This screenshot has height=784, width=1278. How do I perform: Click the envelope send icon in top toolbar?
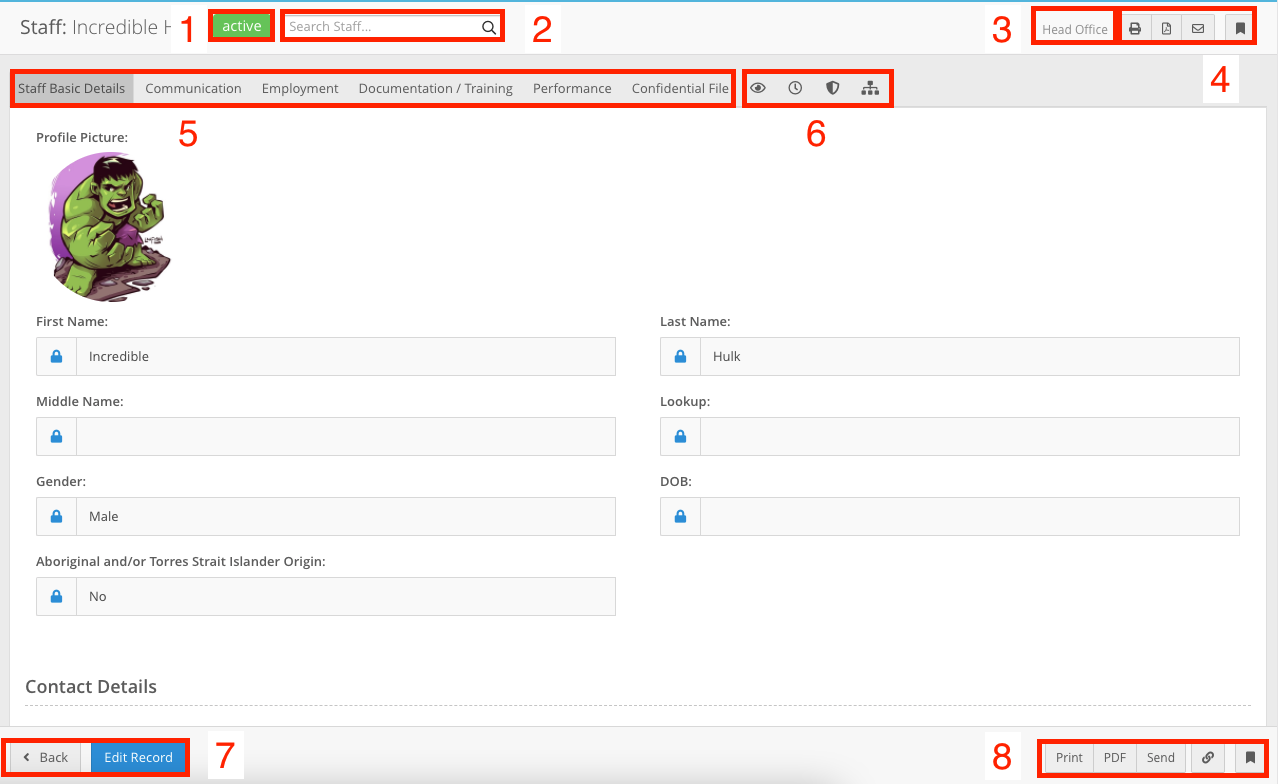1198,29
